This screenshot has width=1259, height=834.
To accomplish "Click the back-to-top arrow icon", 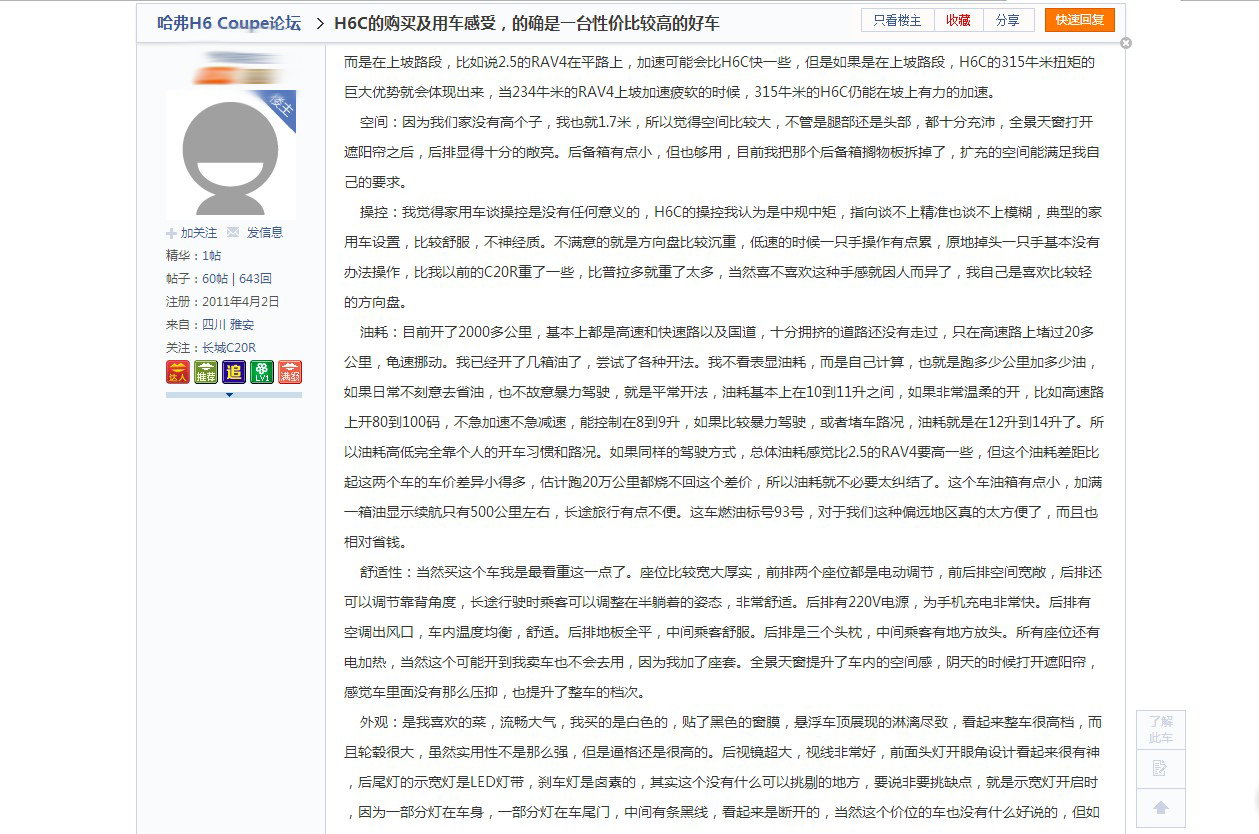I will (x=1161, y=807).
